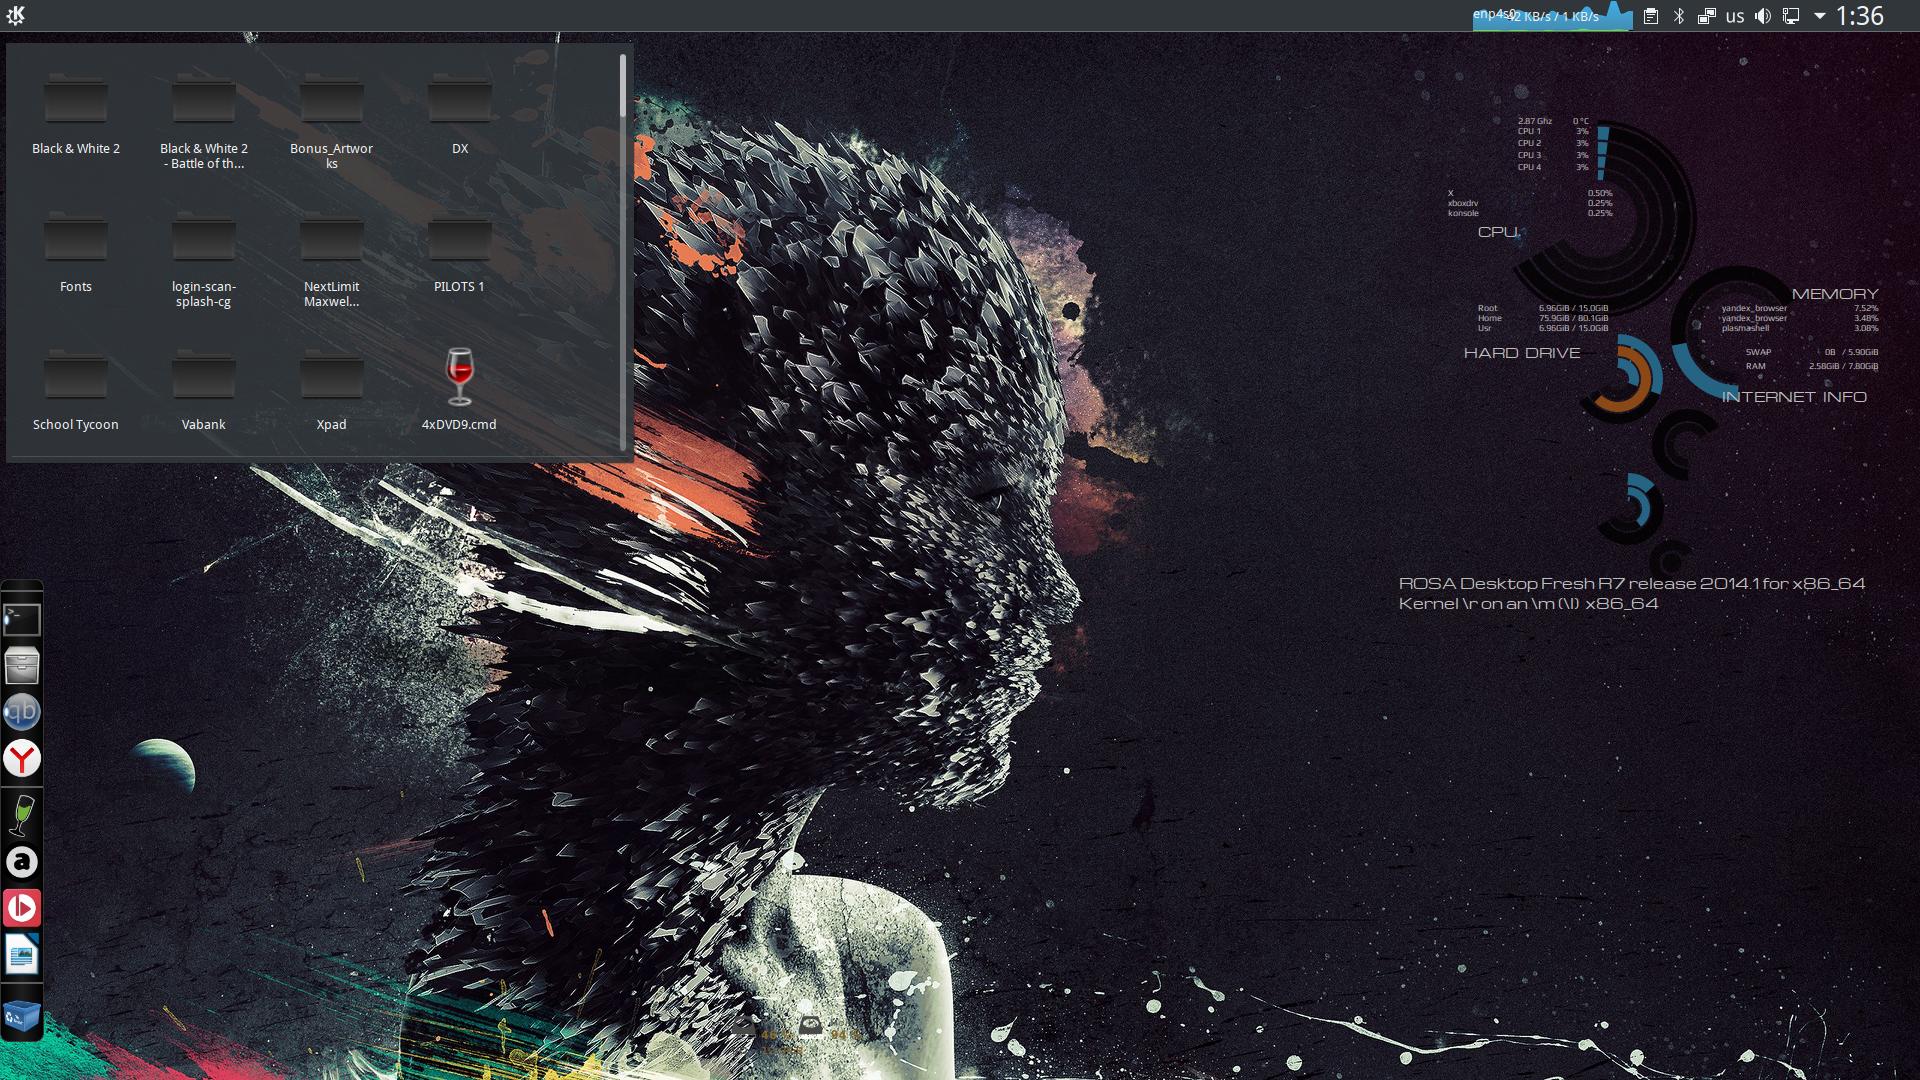Click the green Wine glass dock icon

pos(21,814)
